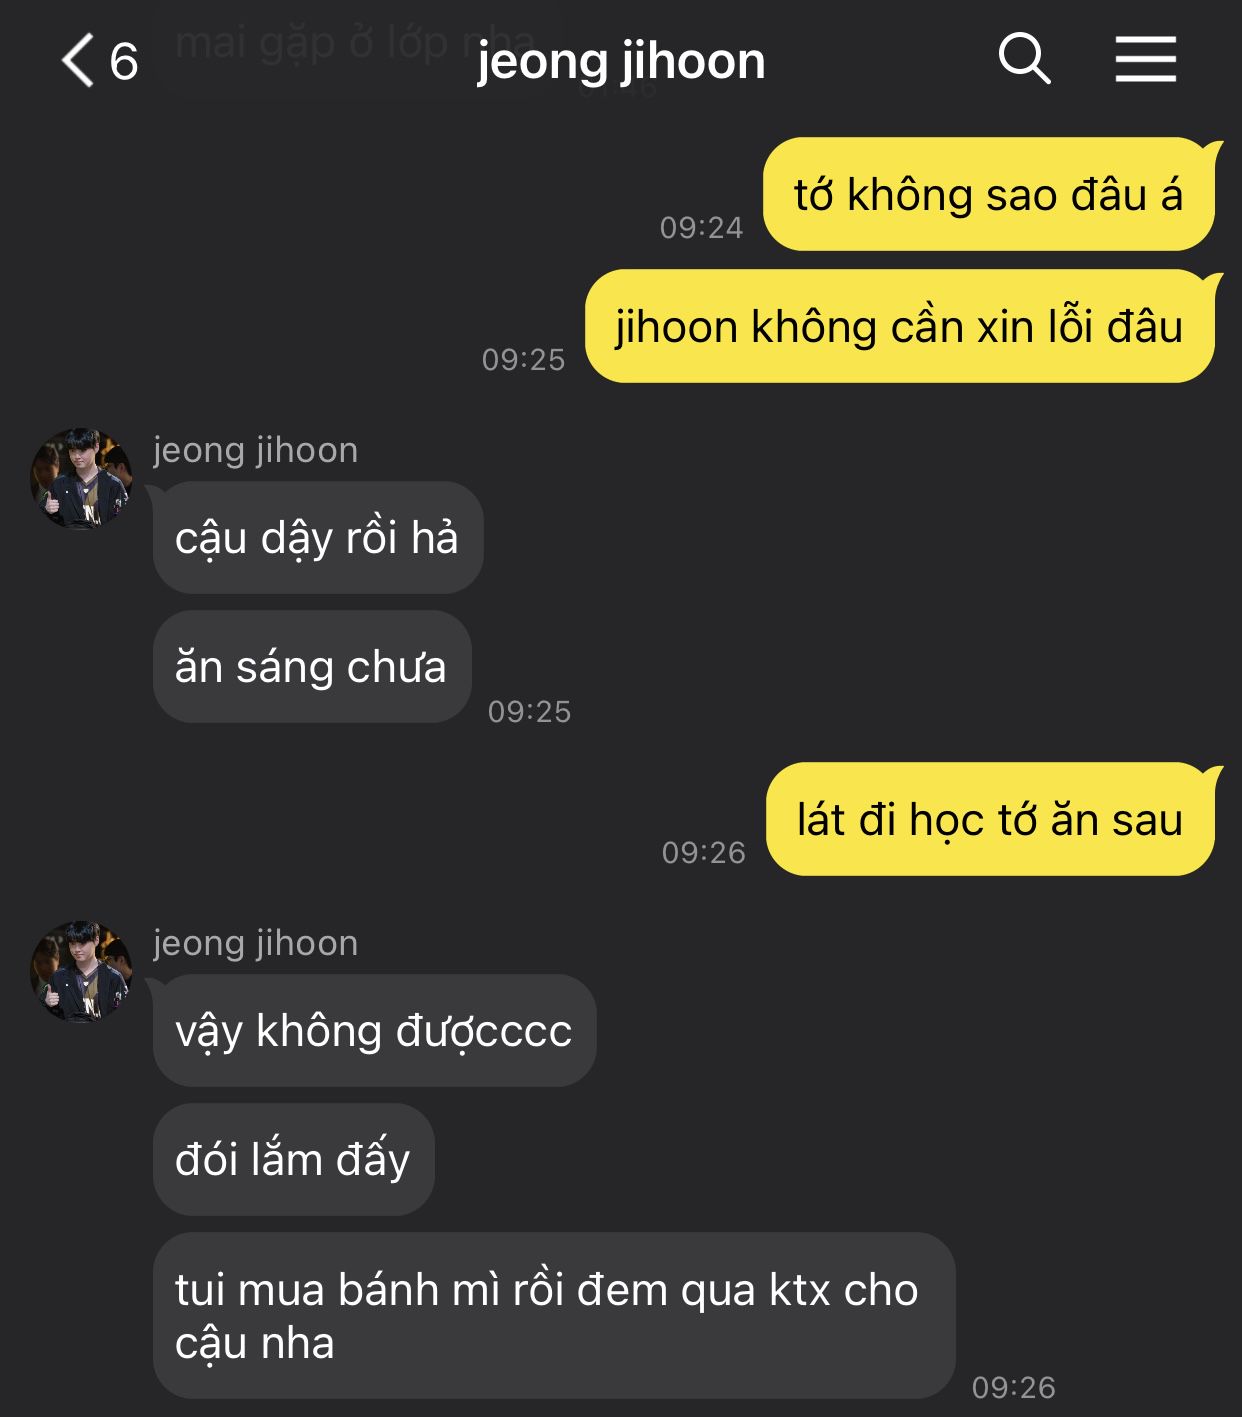The width and height of the screenshot is (1242, 1417).
Task: Select sender name above 'cậu dậy rồi hả'
Action: (256, 450)
